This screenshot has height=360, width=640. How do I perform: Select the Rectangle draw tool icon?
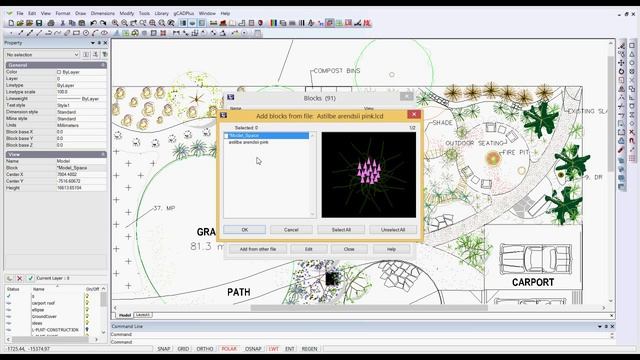(76, 33)
